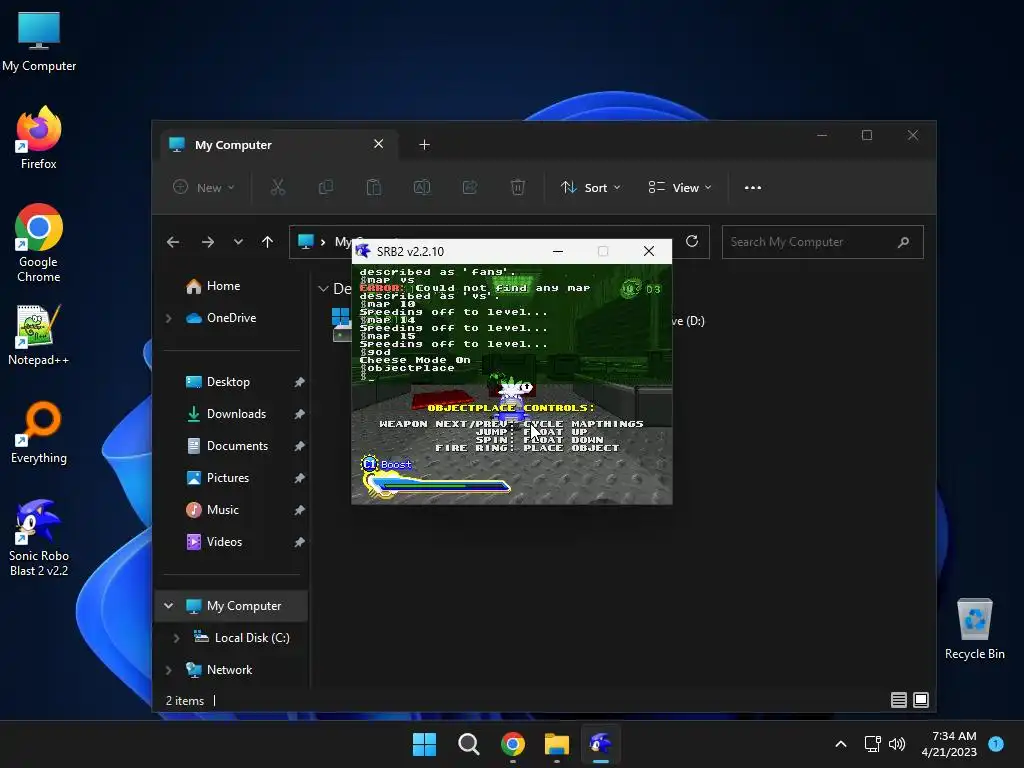Image resolution: width=1024 pixels, height=768 pixels.
Task: Close the My Computer tab
Action: [379, 144]
